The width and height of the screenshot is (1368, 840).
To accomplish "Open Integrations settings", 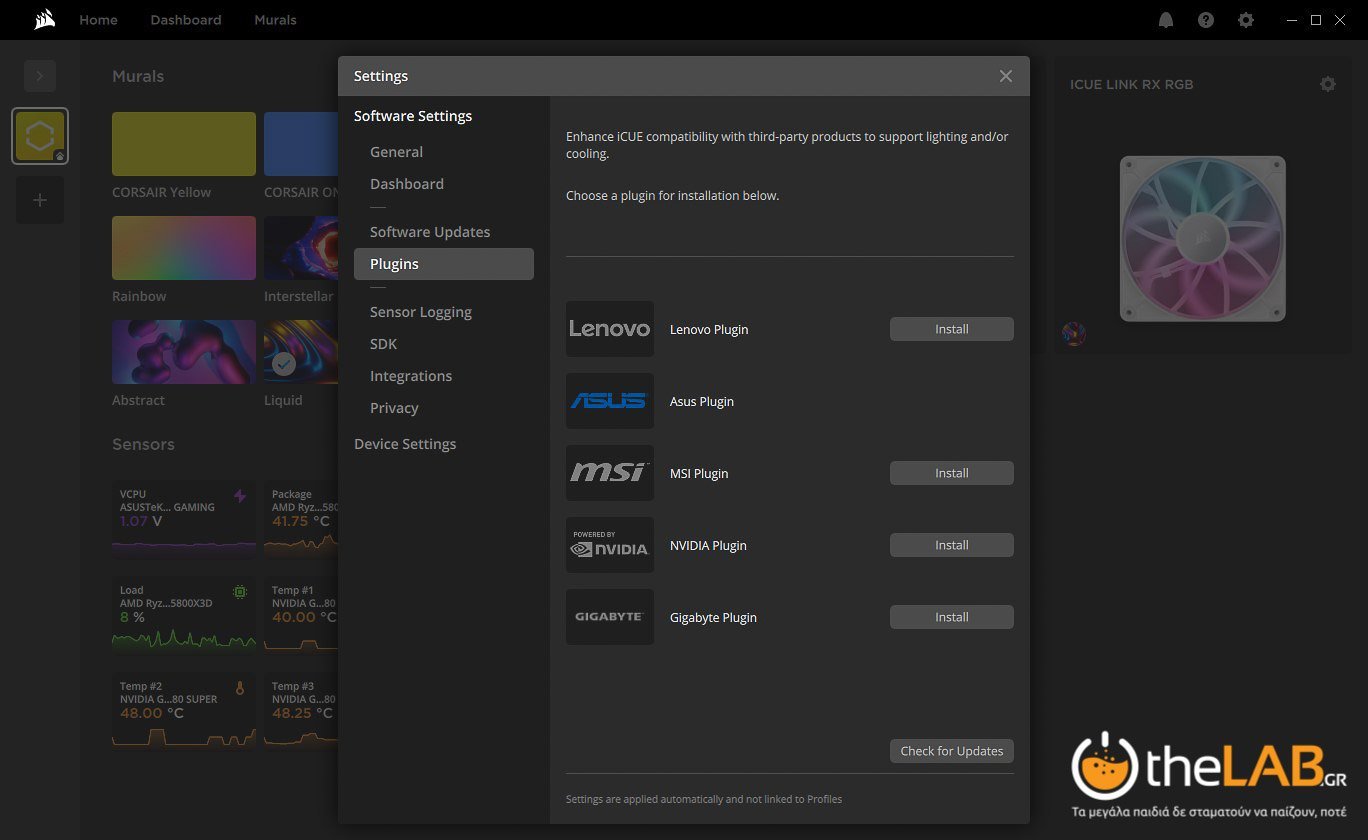I will (444, 376).
